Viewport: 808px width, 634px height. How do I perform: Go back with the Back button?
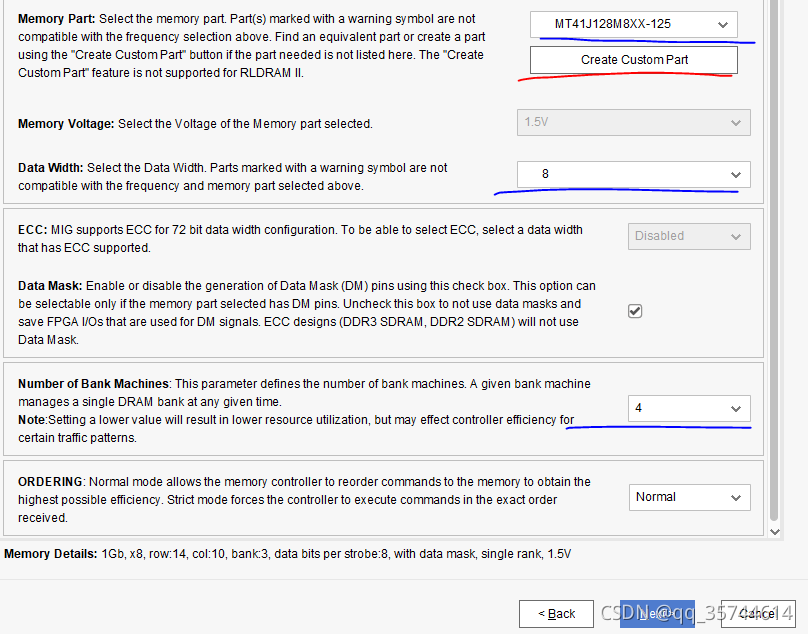click(557, 614)
